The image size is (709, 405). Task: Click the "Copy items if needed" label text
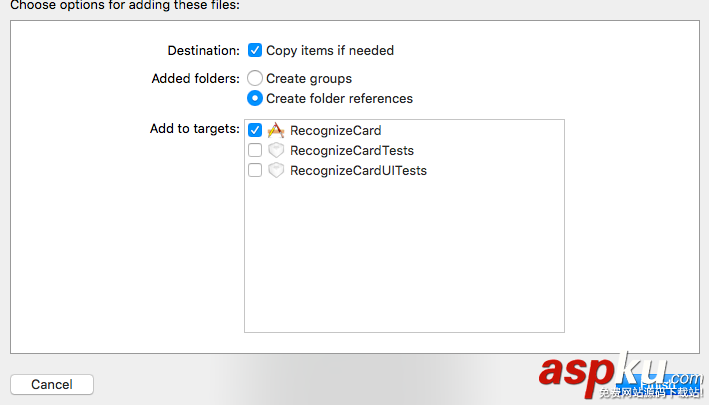coord(330,50)
